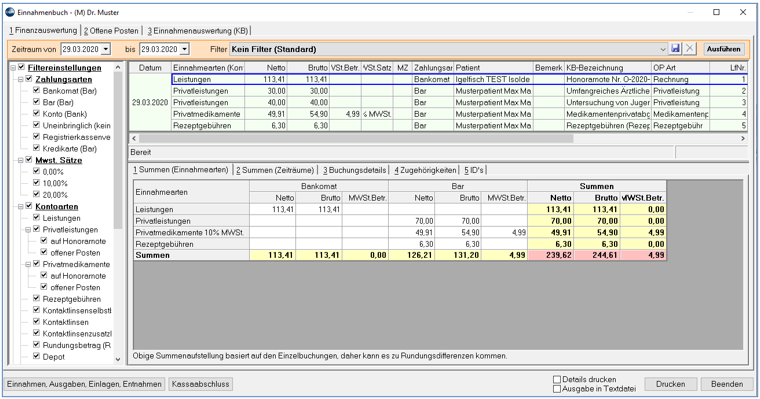This screenshot has width=760, height=399.
Task: Toggle the Depot checkbox
Action: tap(36, 356)
